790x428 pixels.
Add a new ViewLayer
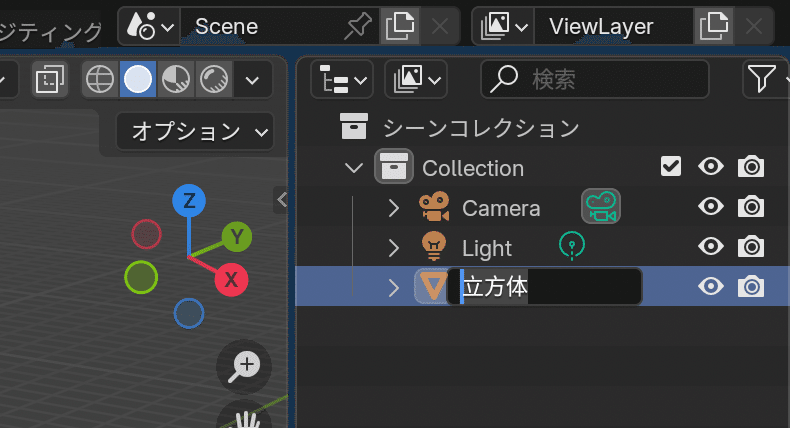pos(713,26)
